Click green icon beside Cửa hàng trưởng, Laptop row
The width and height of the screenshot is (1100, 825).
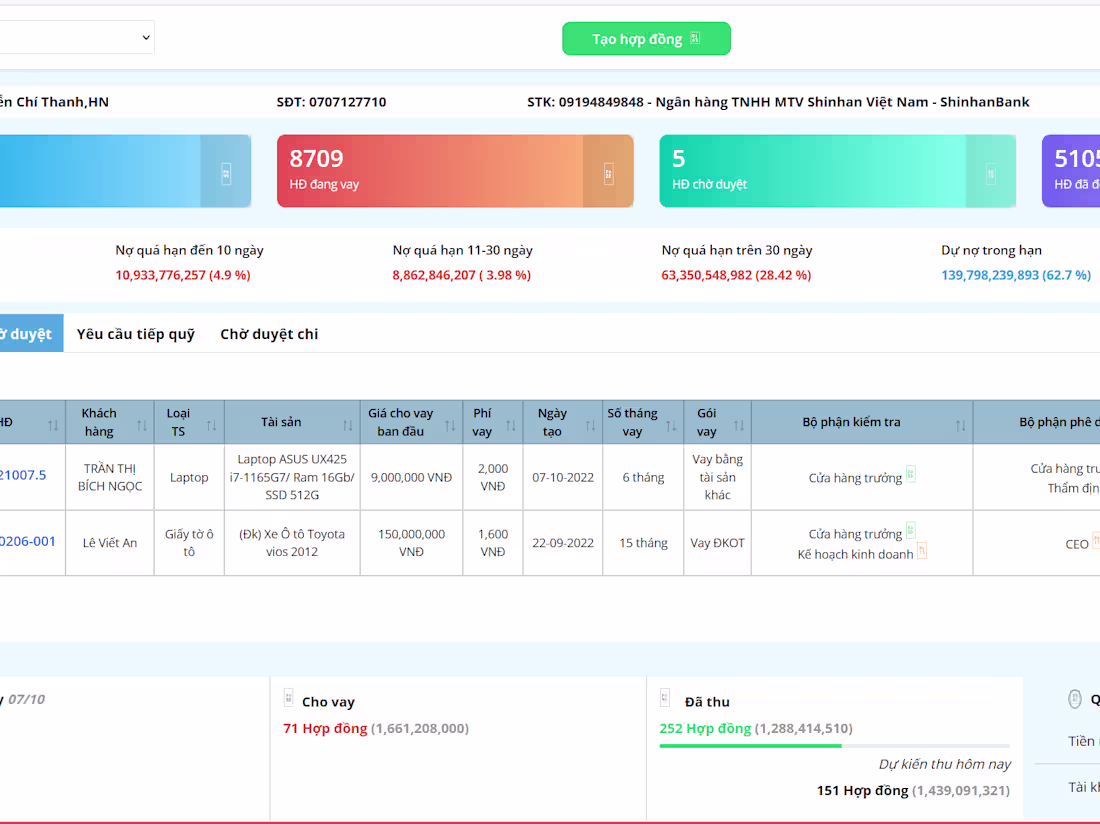click(x=910, y=474)
